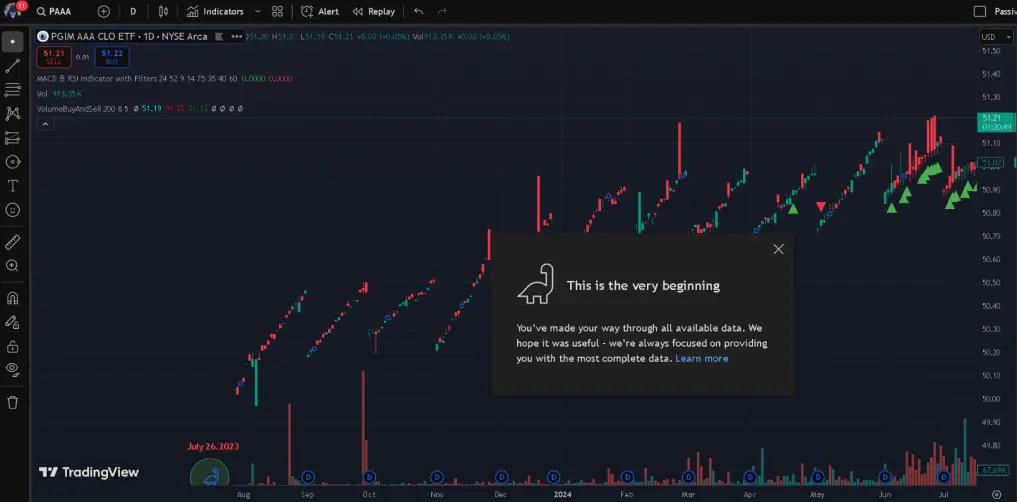Screen dimensions: 1017x502
Task: Select the trend line drawing tool
Action: click(12, 66)
